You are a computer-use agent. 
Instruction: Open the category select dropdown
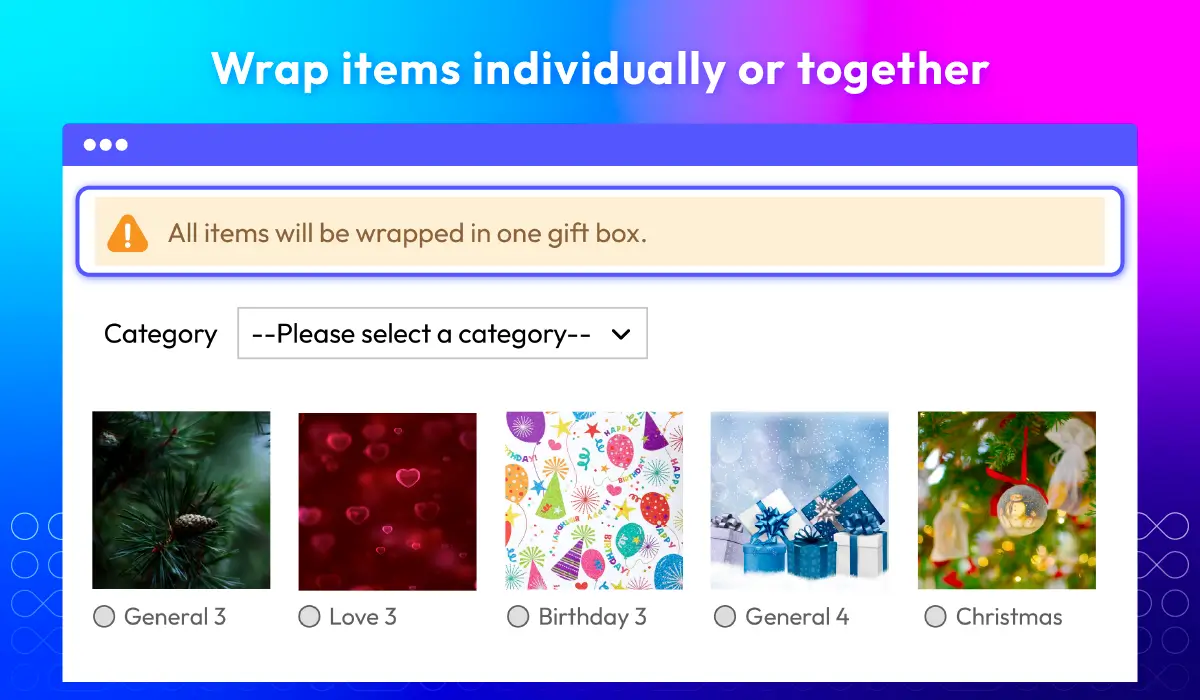point(442,333)
